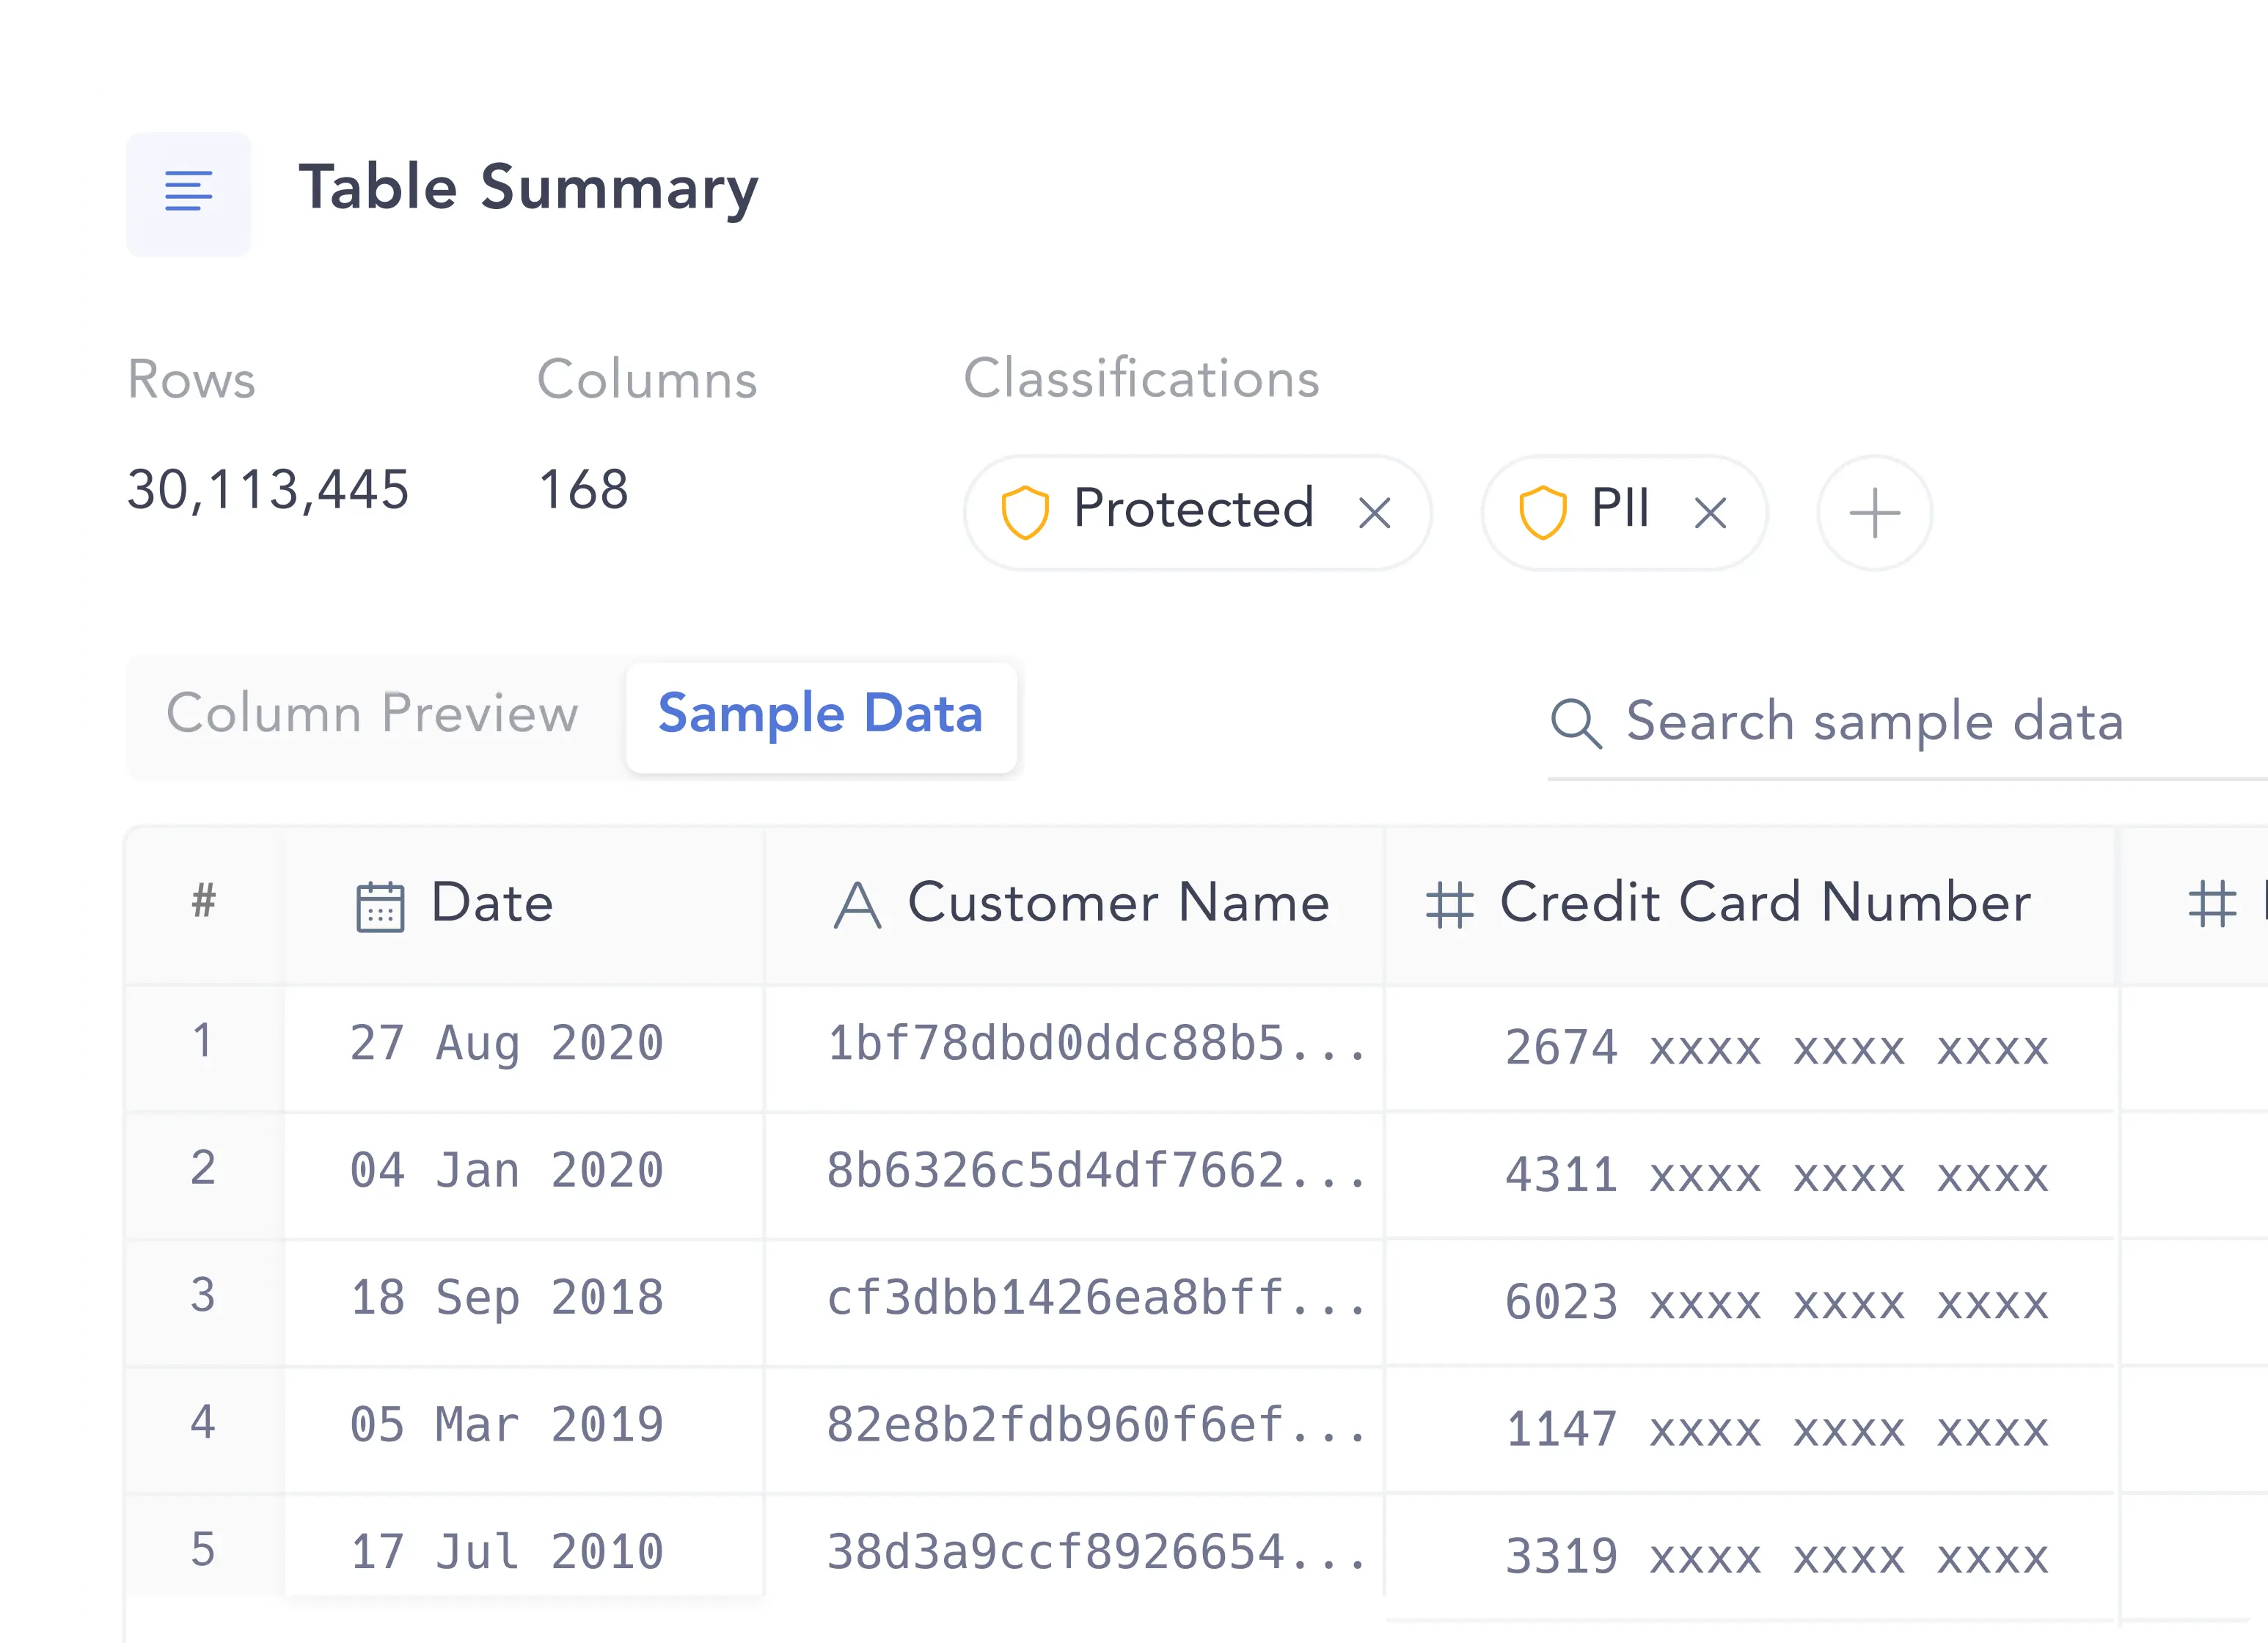
Task: Click the Customer Name column header
Action: click(x=1074, y=905)
